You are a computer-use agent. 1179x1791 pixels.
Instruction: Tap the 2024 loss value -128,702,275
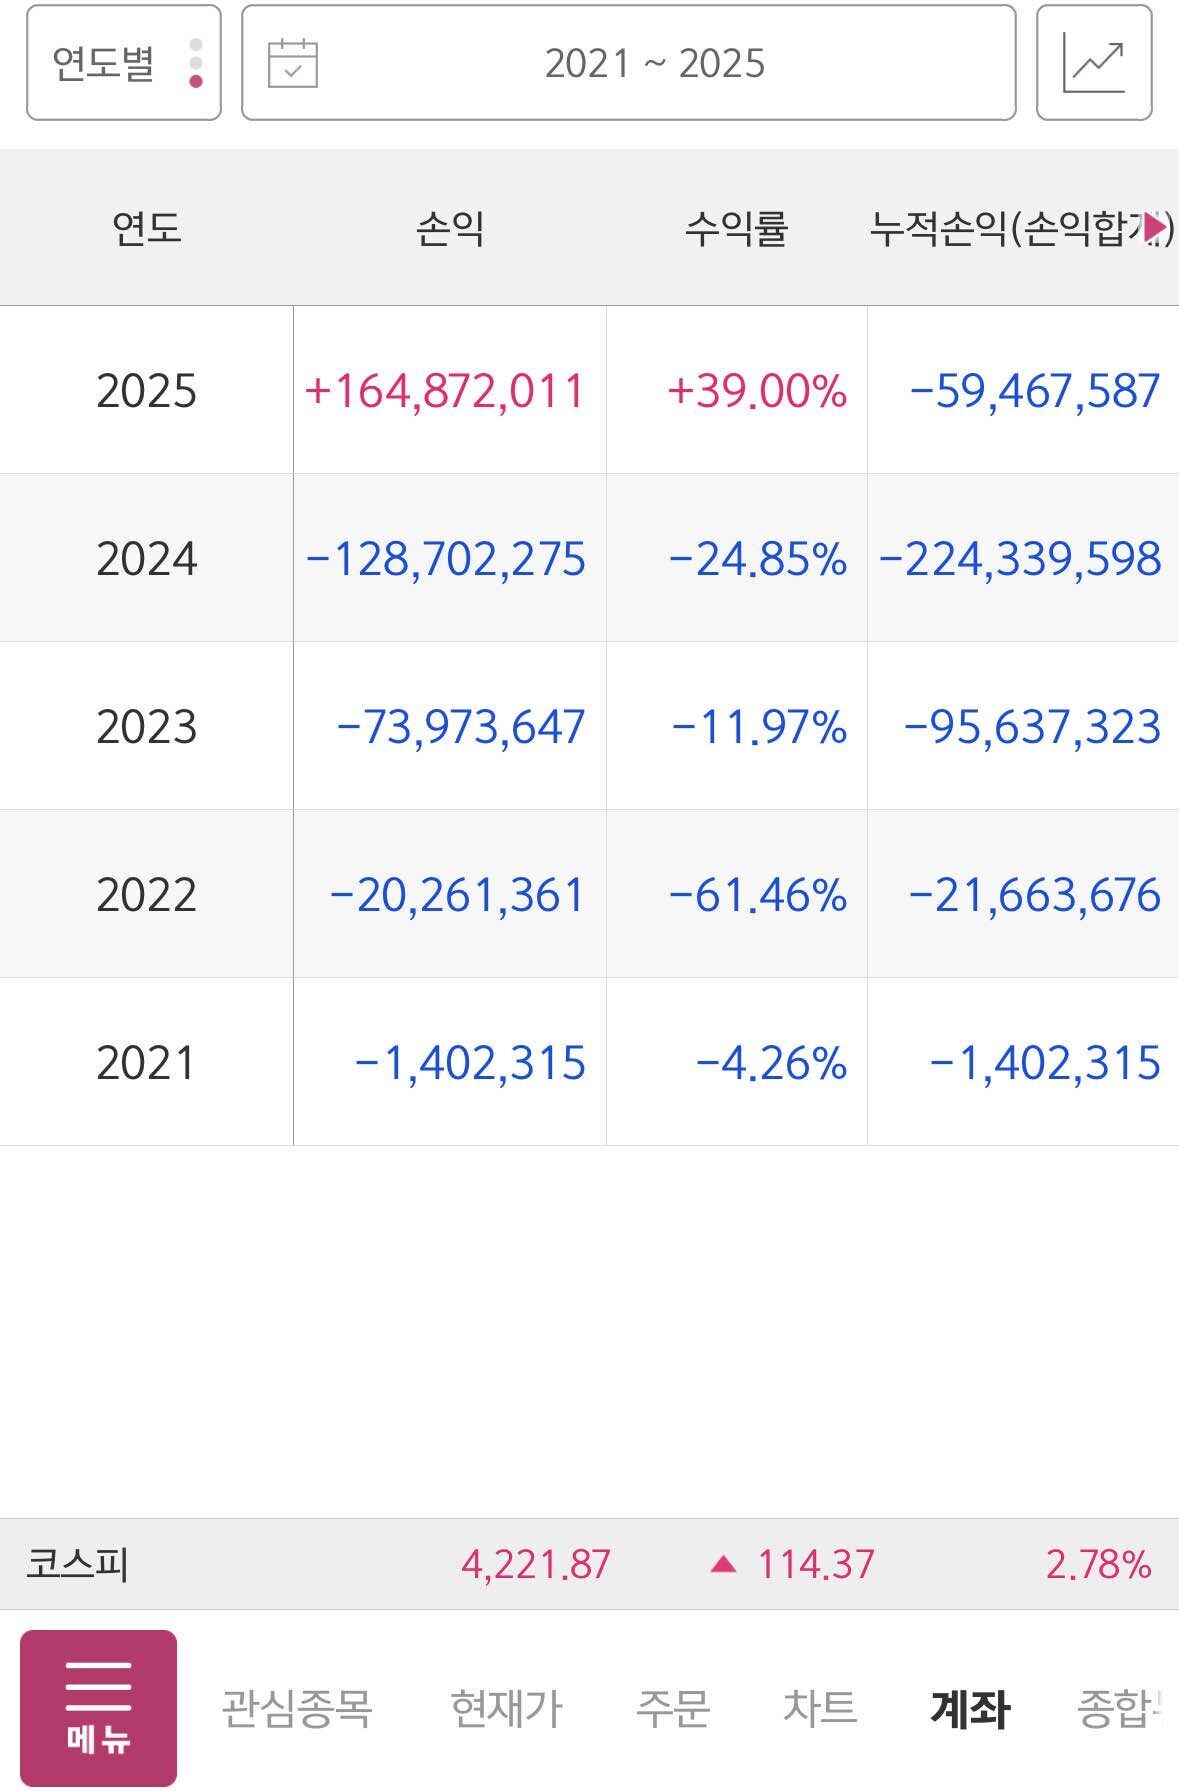click(446, 558)
